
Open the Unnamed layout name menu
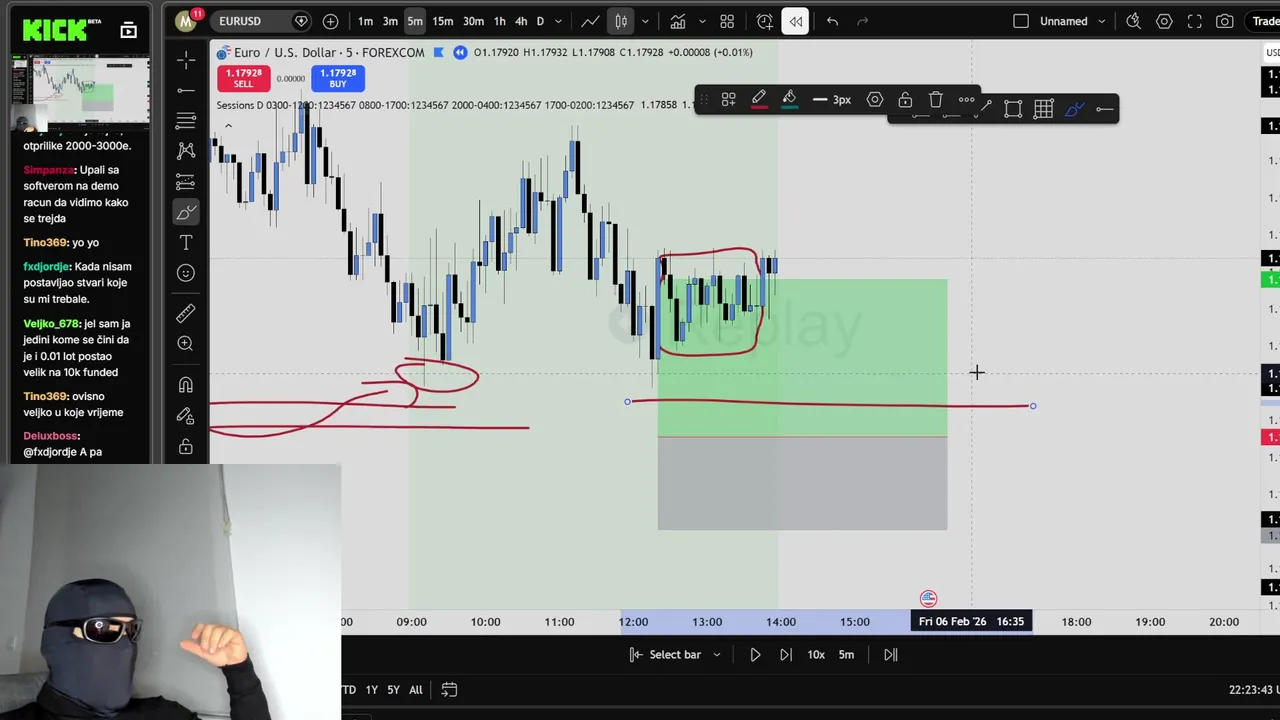tap(1064, 21)
